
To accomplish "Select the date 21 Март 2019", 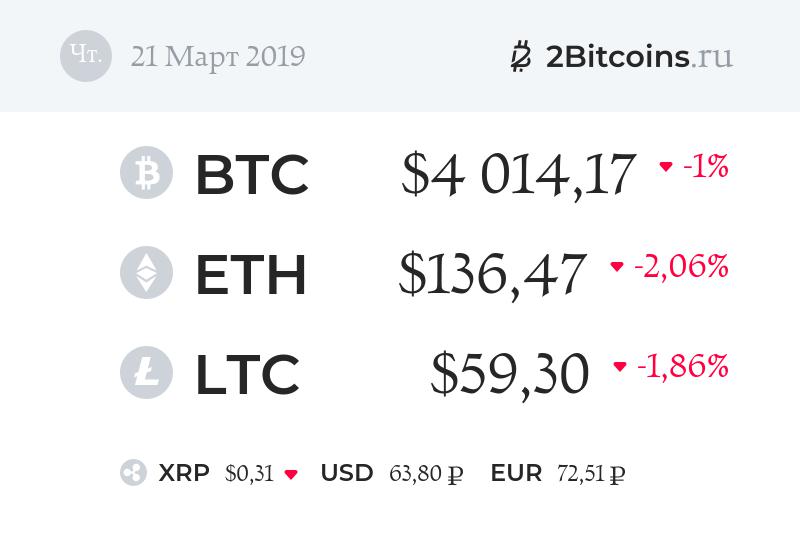I will click(217, 56).
